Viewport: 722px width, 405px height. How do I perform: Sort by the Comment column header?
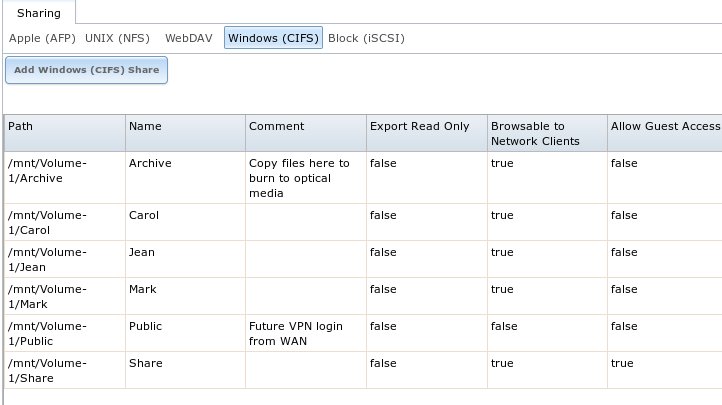[306, 133]
